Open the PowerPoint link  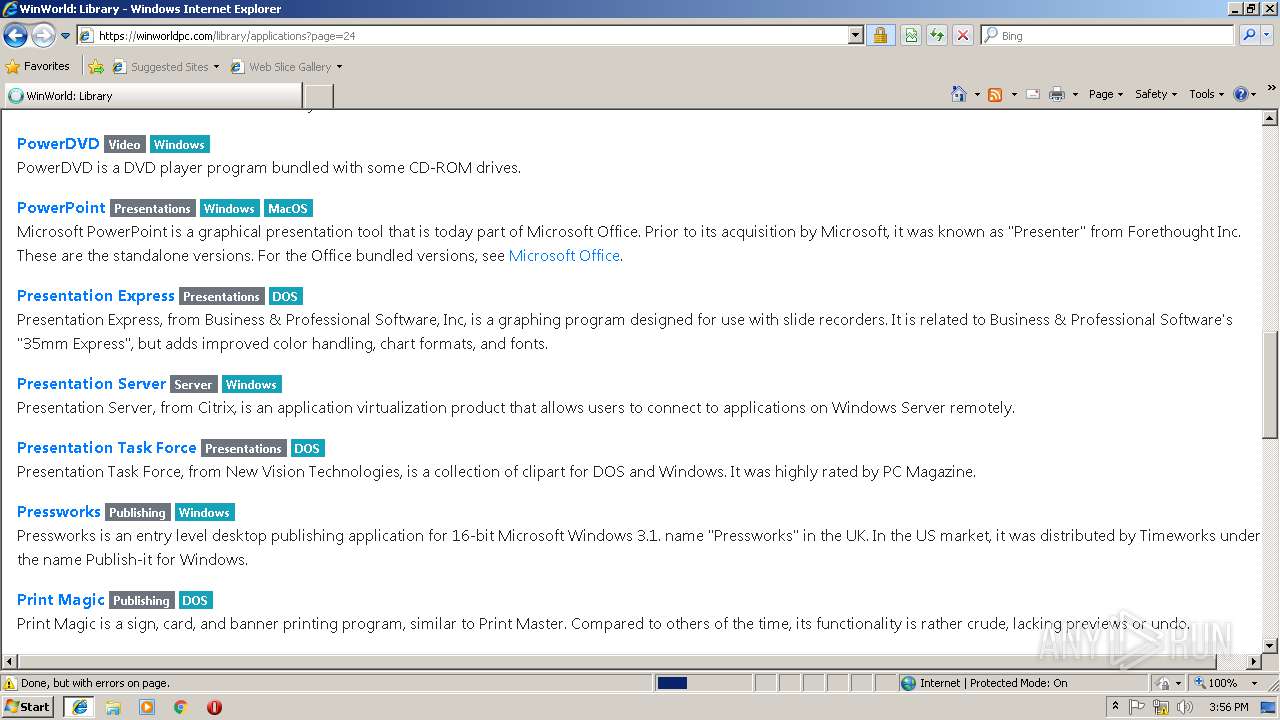(61, 208)
